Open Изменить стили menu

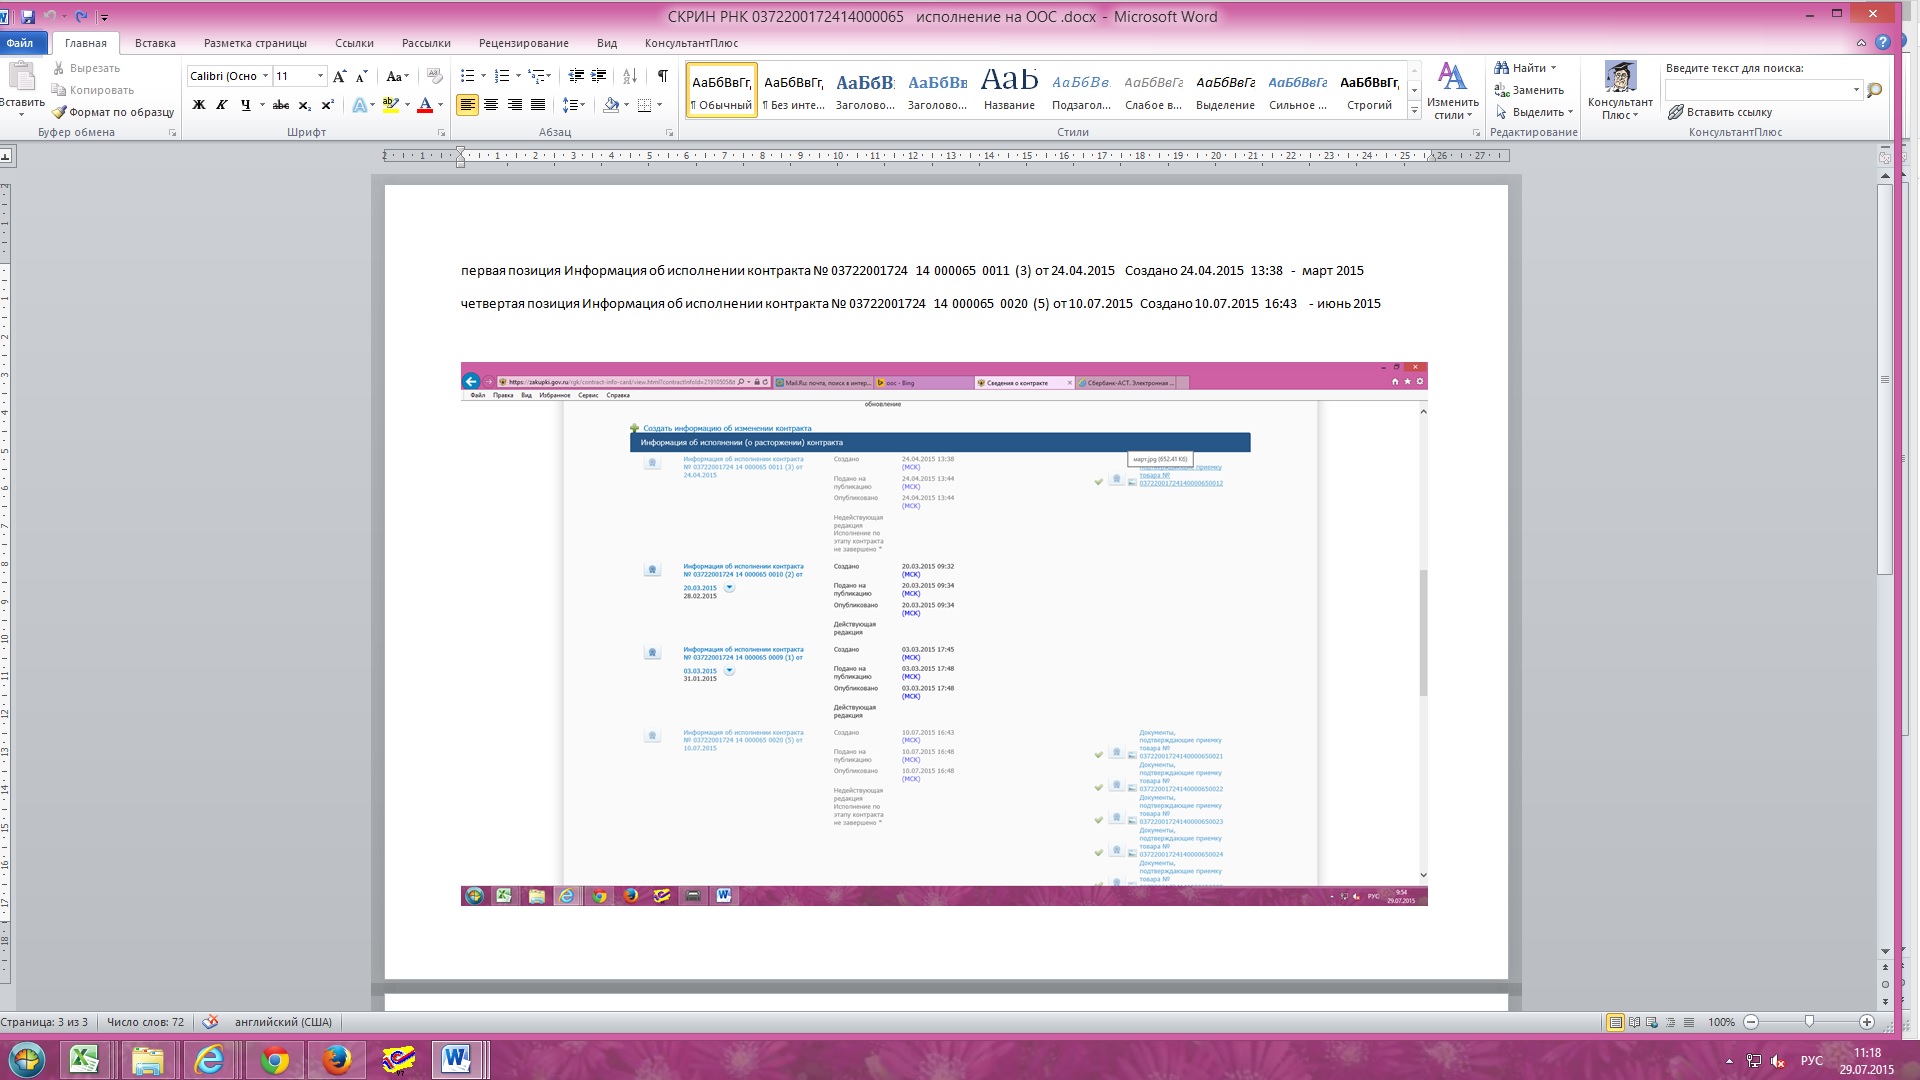click(x=1452, y=91)
